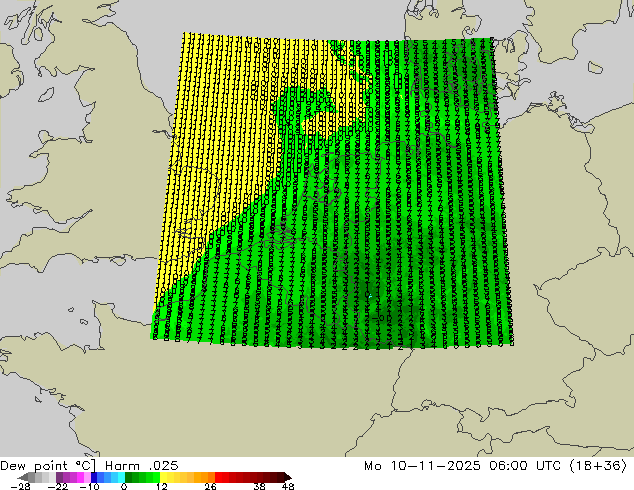Screen dimensions: 634x490
Task: Pick the dark blue legend swatch
Action: 94,477
